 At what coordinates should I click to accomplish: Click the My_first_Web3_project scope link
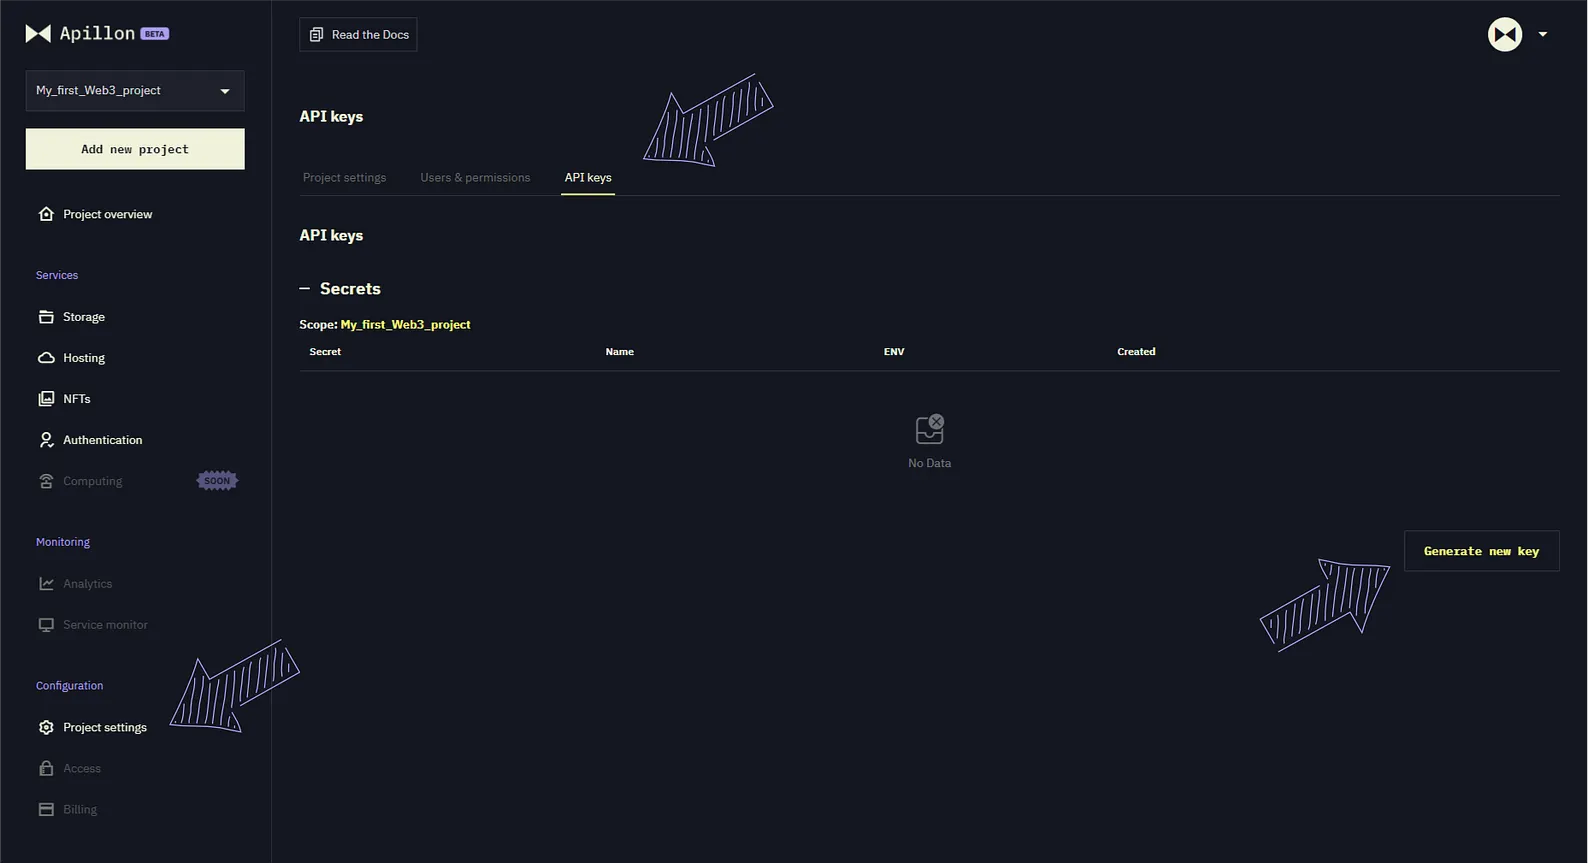point(405,325)
